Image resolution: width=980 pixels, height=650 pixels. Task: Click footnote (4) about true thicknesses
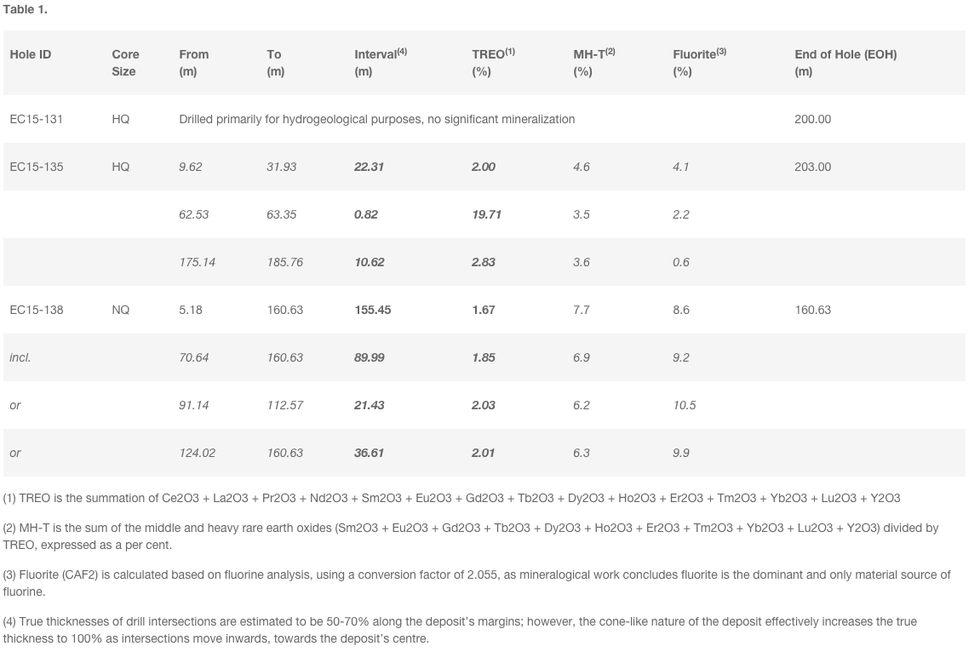click(463, 630)
